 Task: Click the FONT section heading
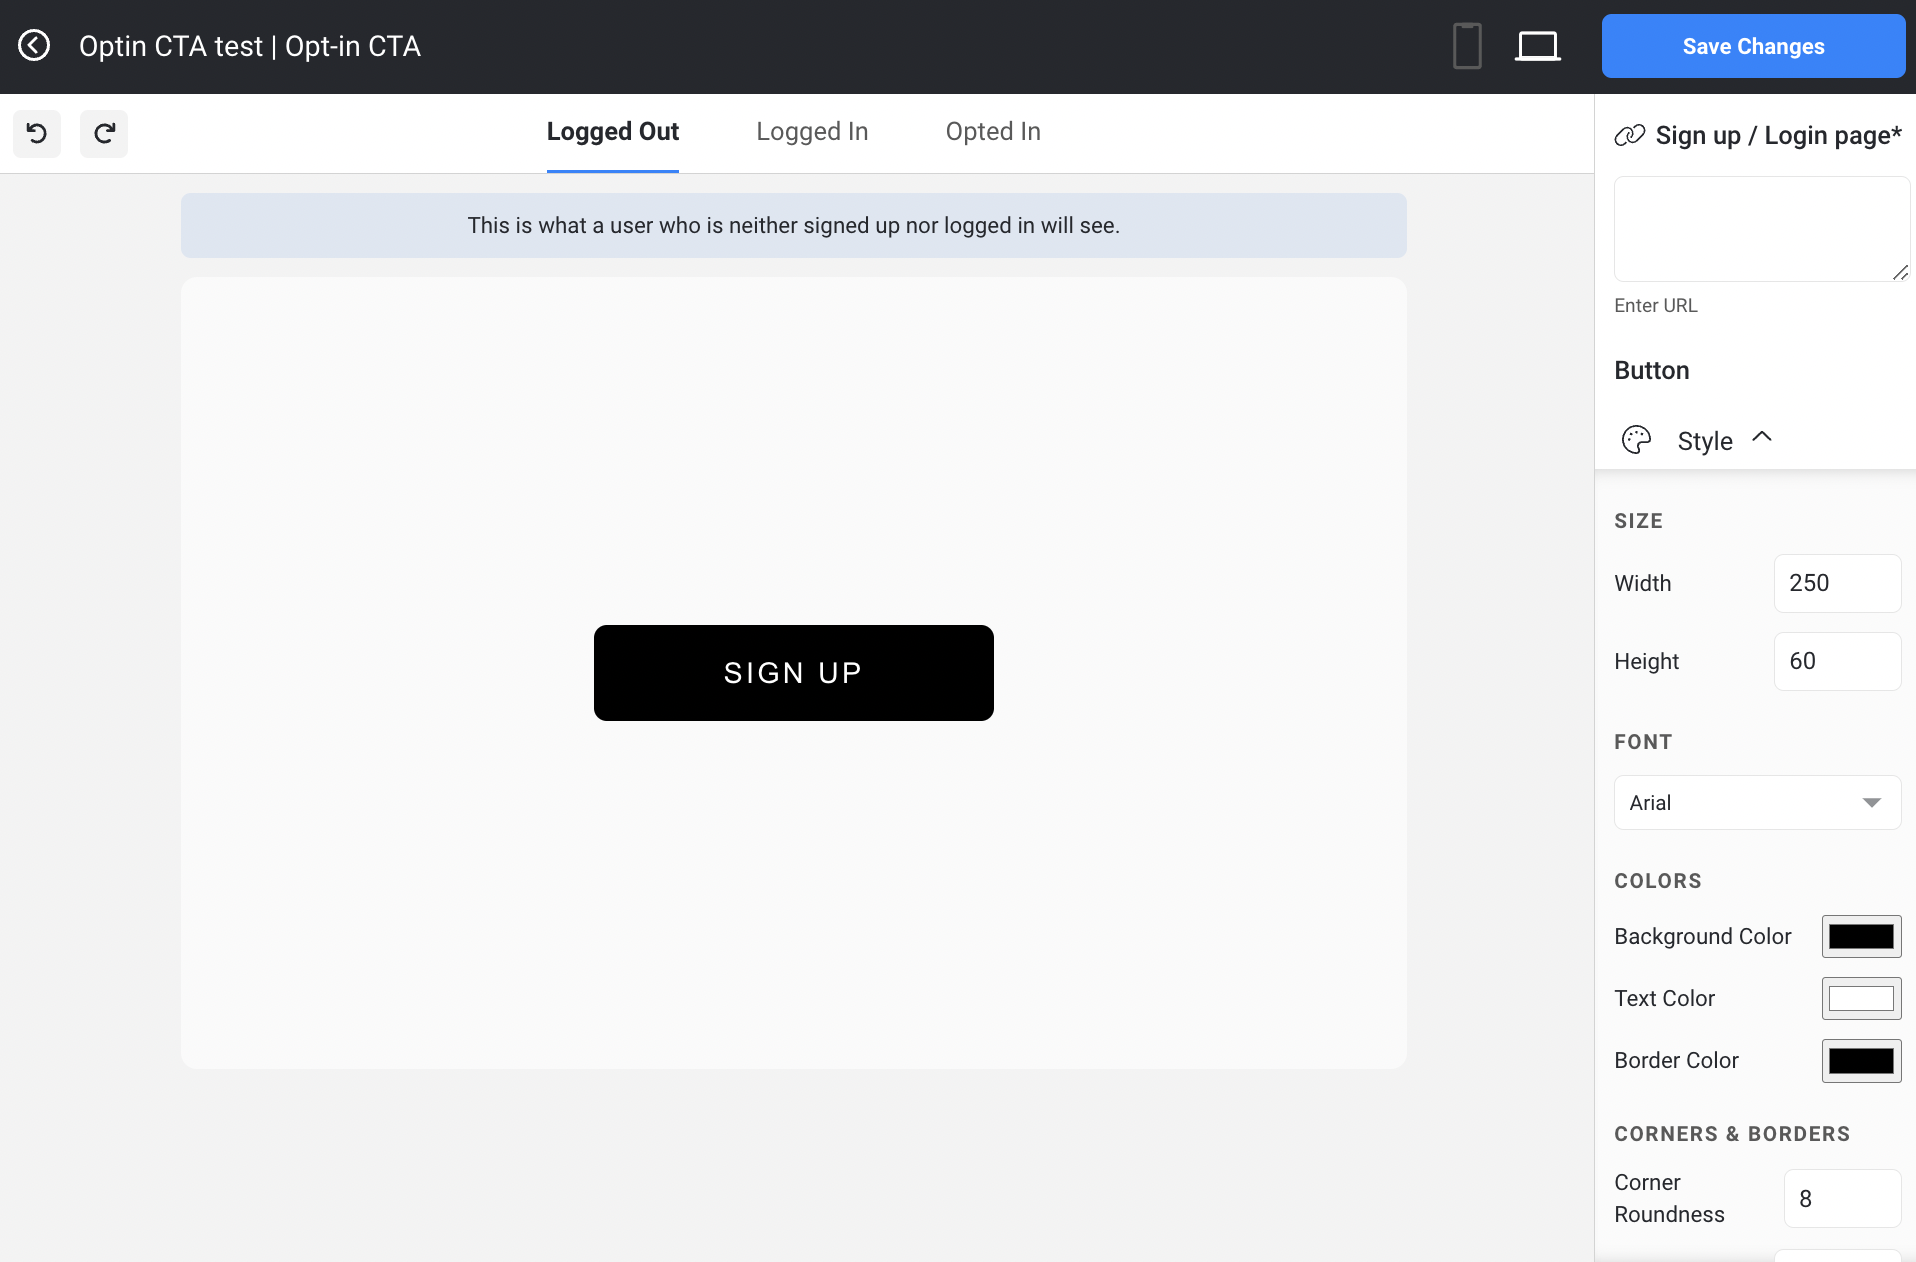(x=1643, y=742)
